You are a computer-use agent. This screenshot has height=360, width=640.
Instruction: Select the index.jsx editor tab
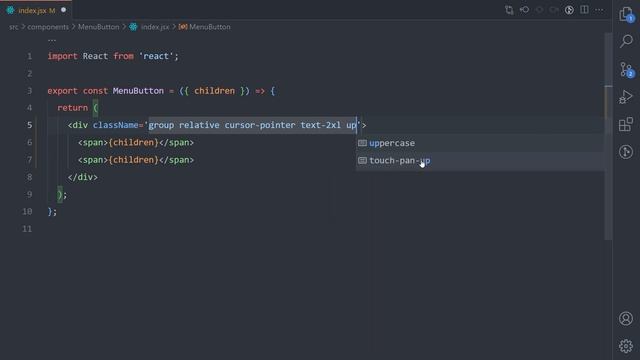pos(36,10)
